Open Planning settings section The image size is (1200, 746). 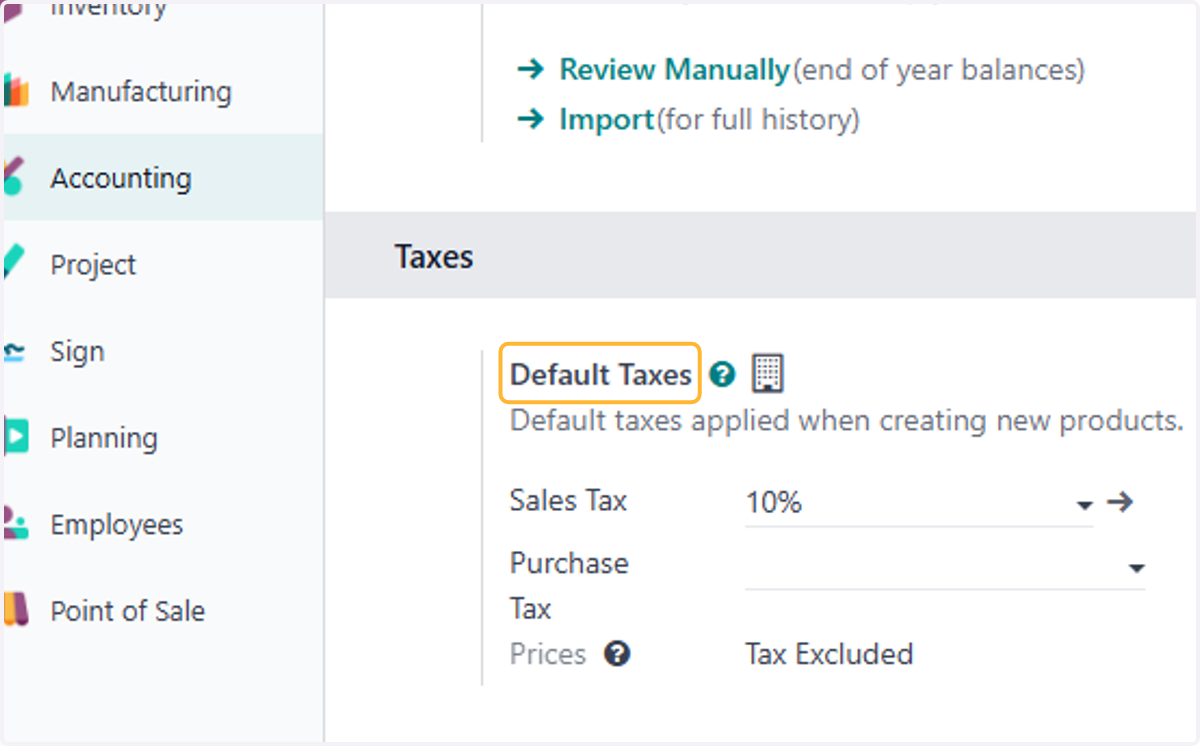point(161,438)
